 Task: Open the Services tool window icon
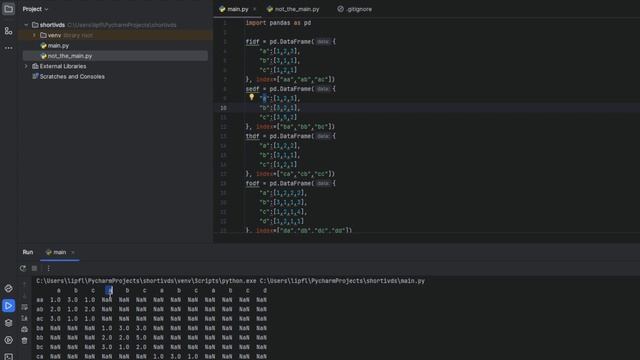[9, 340]
